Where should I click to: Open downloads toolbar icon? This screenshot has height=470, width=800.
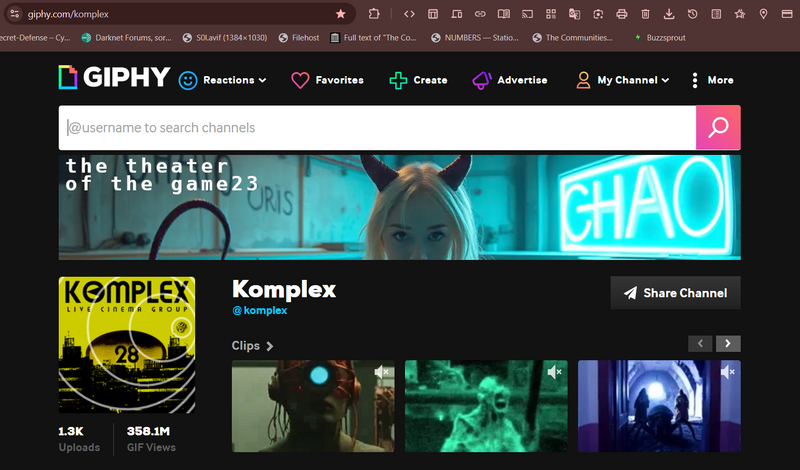click(669, 14)
